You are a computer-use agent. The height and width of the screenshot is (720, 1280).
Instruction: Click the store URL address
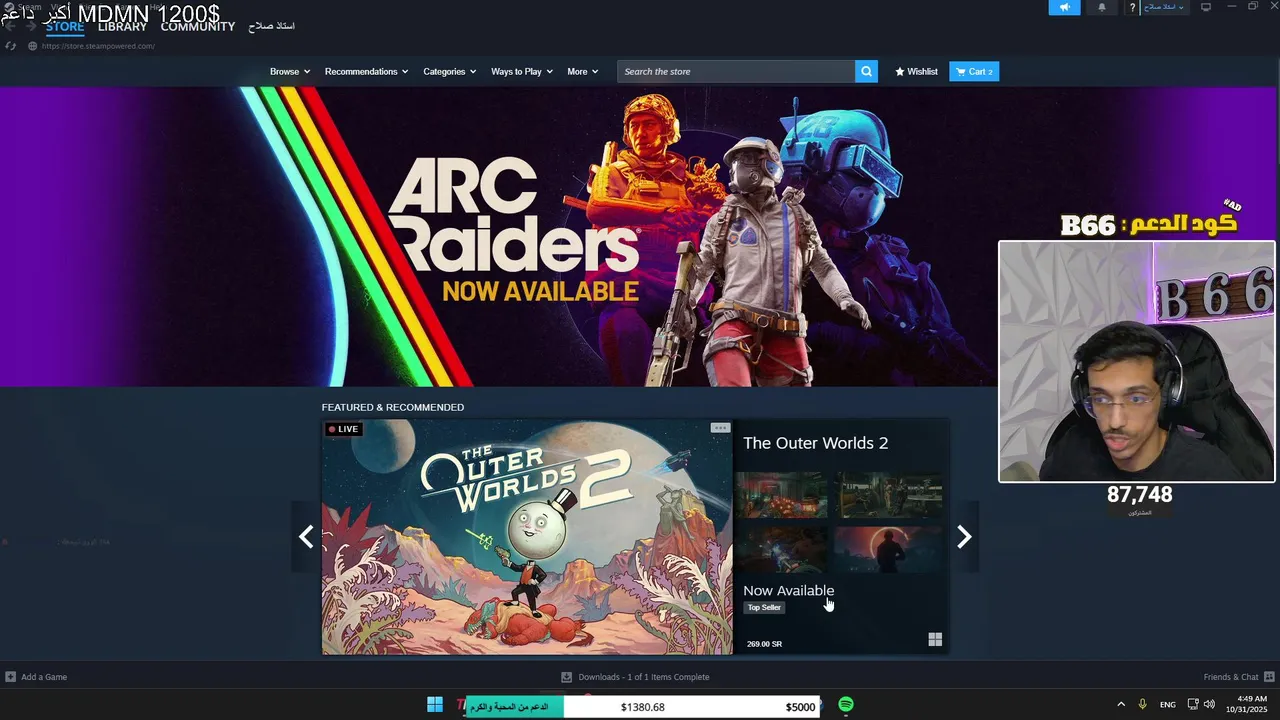(98, 46)
